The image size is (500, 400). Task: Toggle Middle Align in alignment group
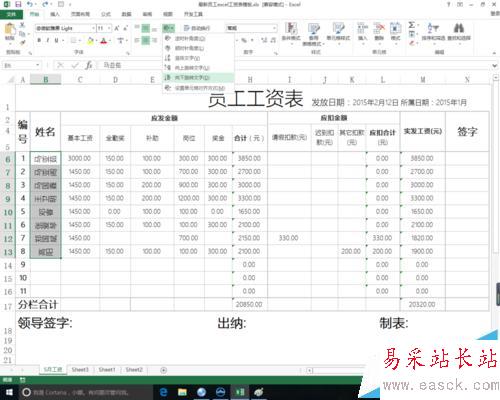tap(146, 29)
